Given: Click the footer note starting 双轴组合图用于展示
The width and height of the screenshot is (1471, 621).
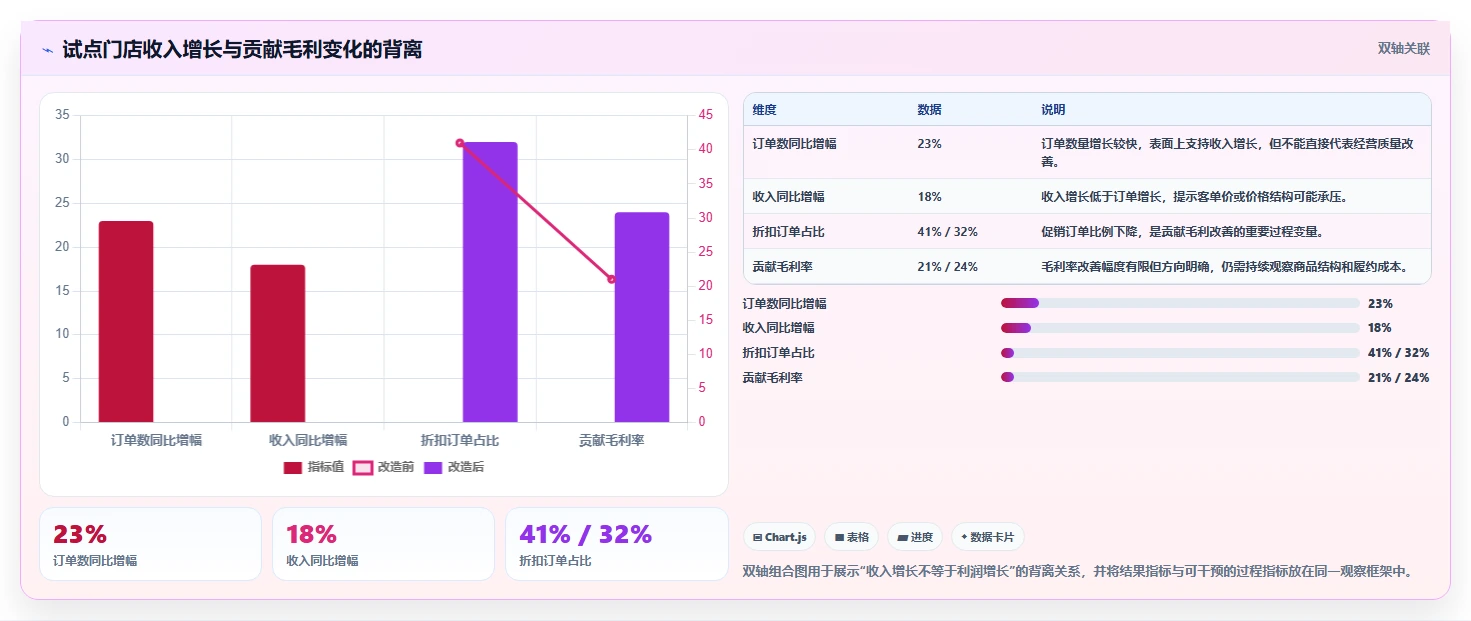Looking at the screenshot, I should [1078, 572].
